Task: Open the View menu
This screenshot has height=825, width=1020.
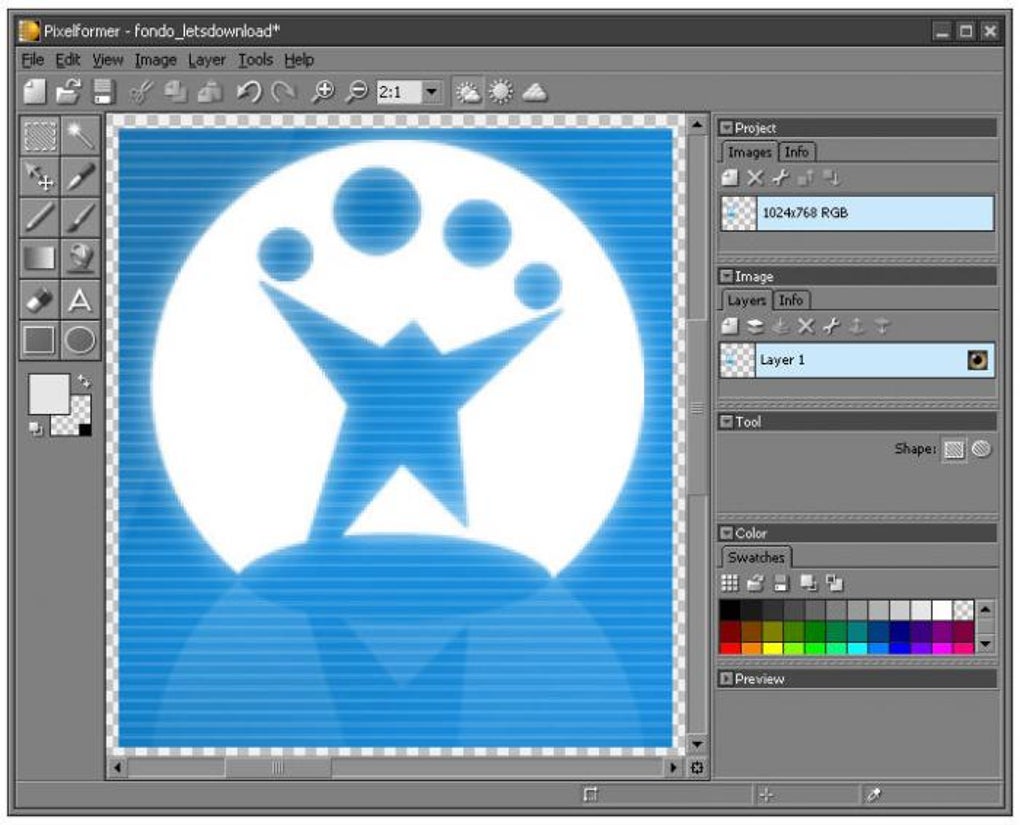Action: coord(107,60)
